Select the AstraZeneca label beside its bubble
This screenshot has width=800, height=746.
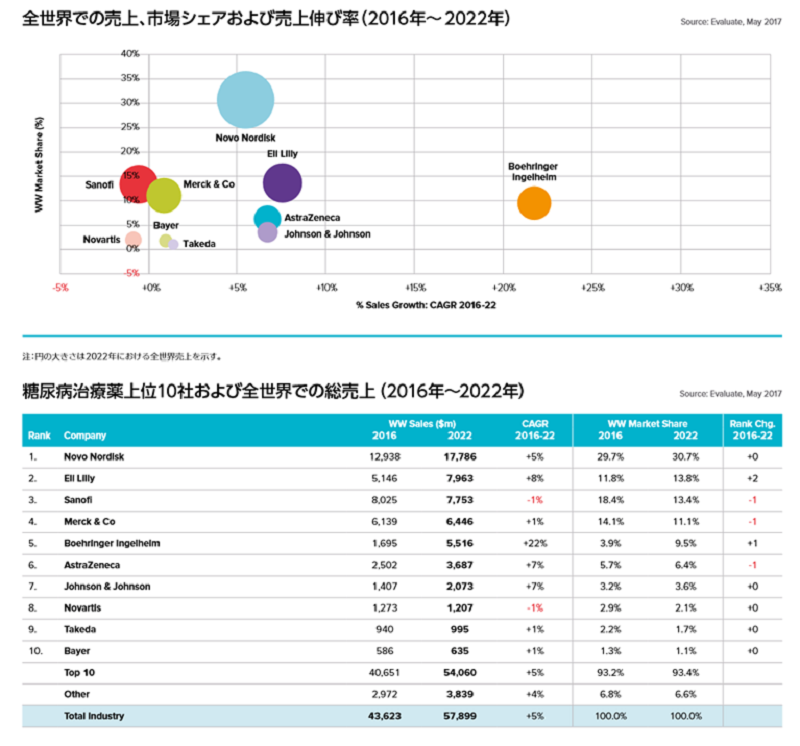(x=312, y=218)
